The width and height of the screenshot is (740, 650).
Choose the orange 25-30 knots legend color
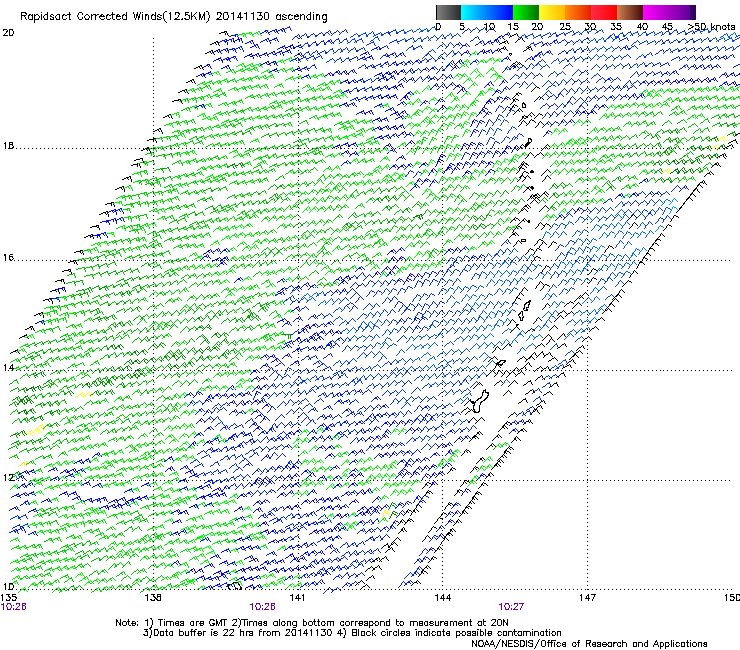point(578,12)
